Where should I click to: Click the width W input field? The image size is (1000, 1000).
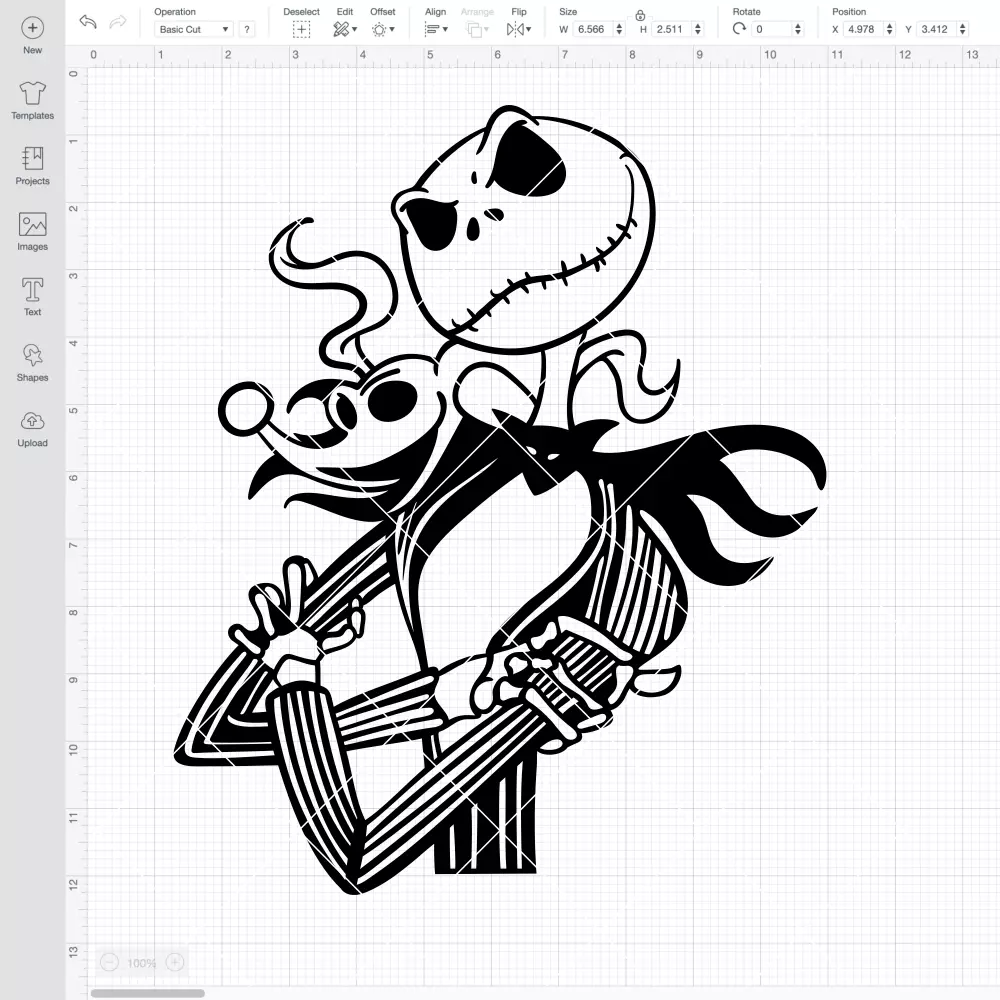[x=592, y=29]
